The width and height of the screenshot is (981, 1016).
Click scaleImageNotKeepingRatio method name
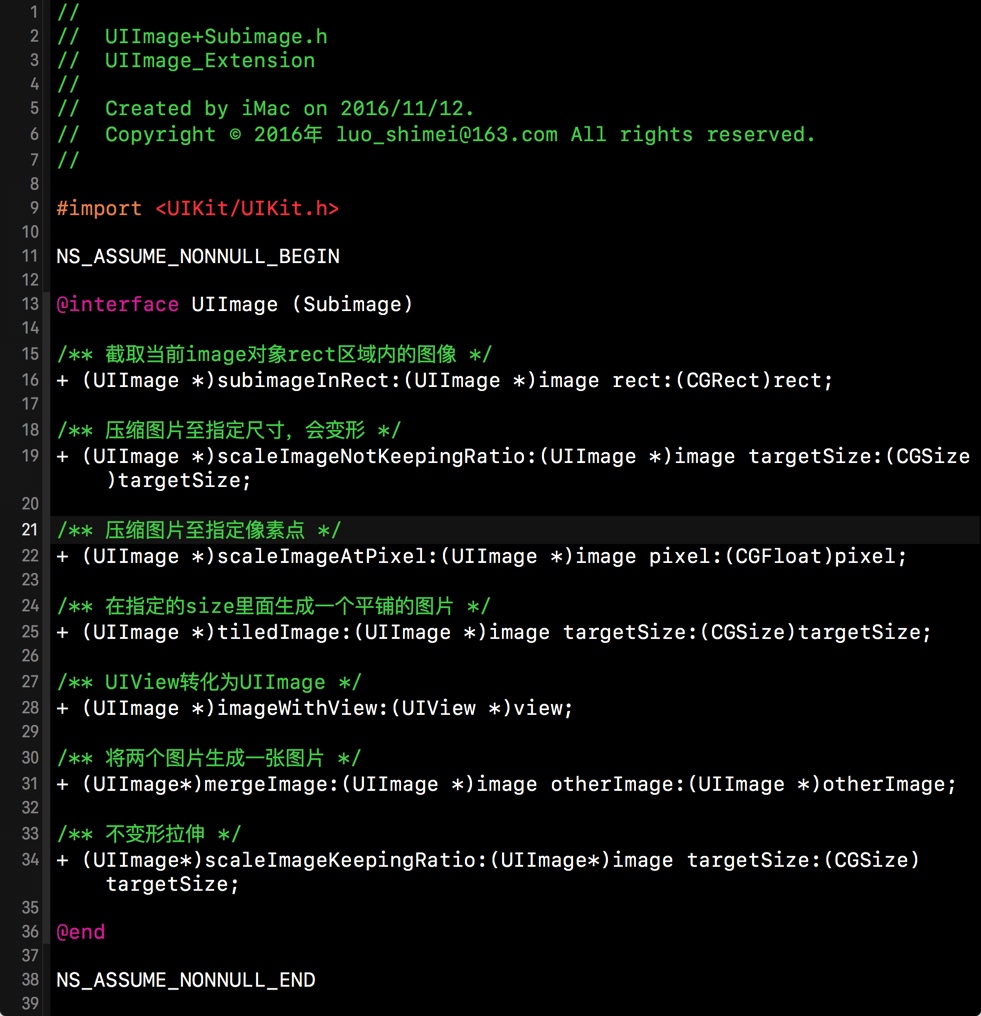click(376, 456)
